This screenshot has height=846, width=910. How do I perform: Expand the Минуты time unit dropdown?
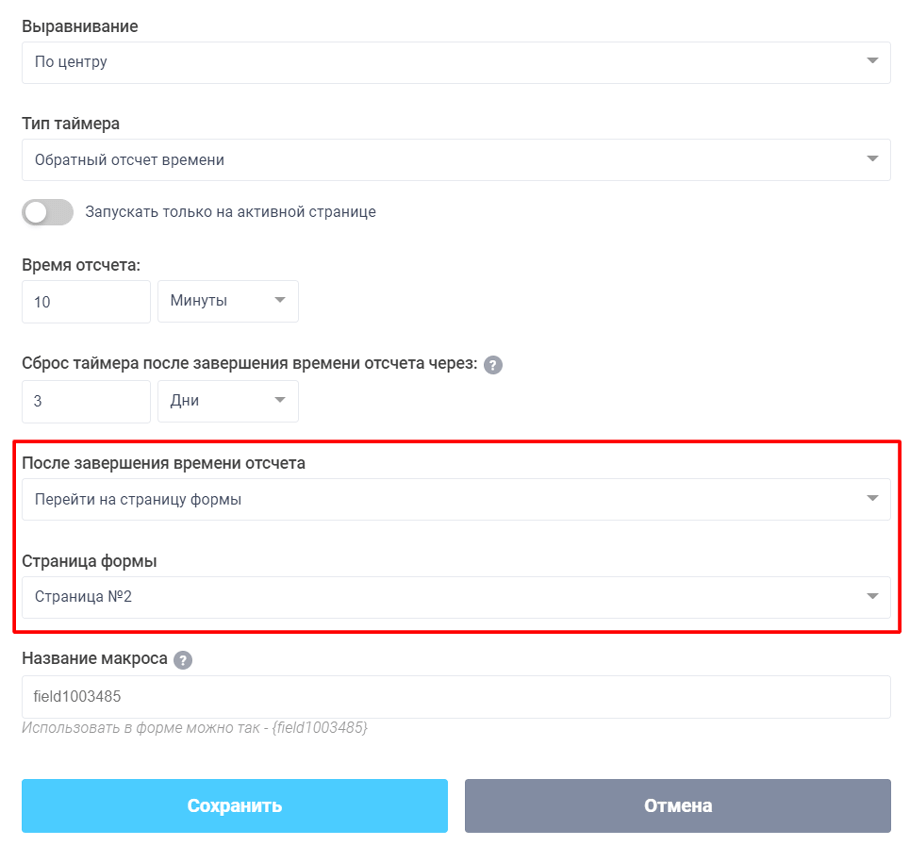[x=281, y=300]
